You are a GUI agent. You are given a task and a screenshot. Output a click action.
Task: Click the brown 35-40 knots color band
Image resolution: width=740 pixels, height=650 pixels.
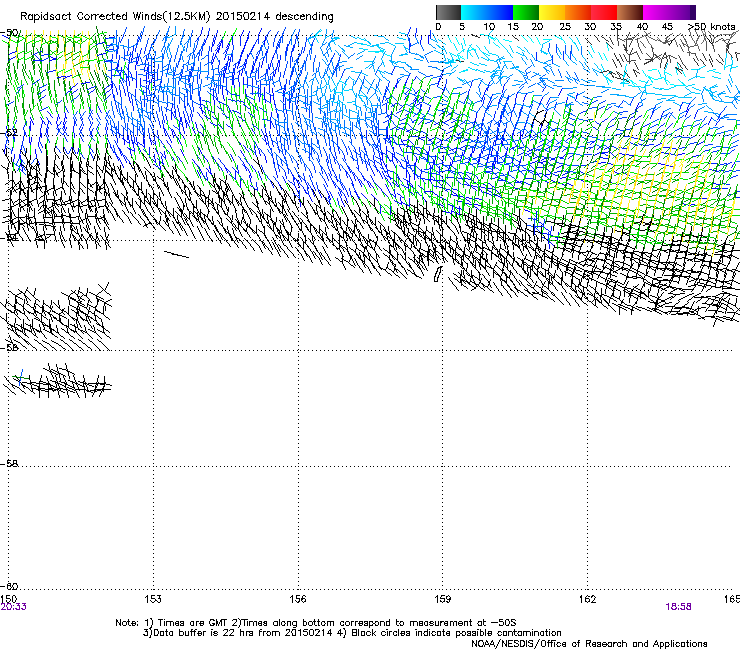point(630,12)
